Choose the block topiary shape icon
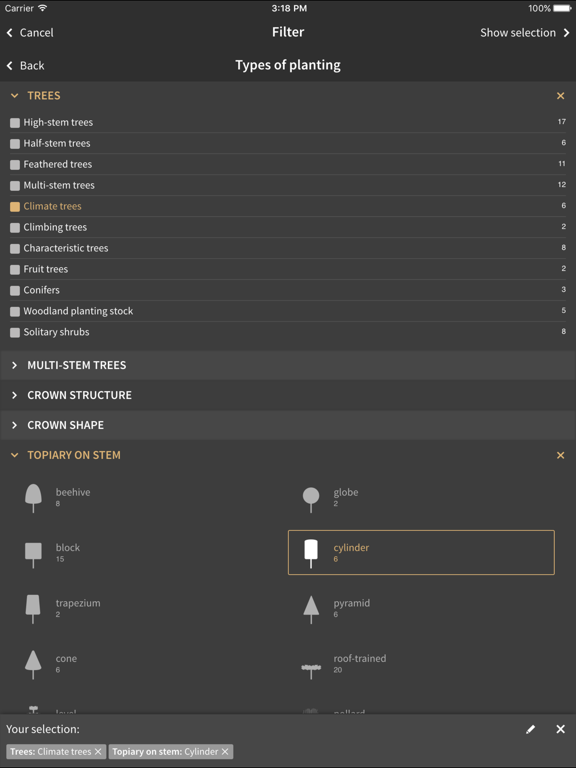 (33, 554)
